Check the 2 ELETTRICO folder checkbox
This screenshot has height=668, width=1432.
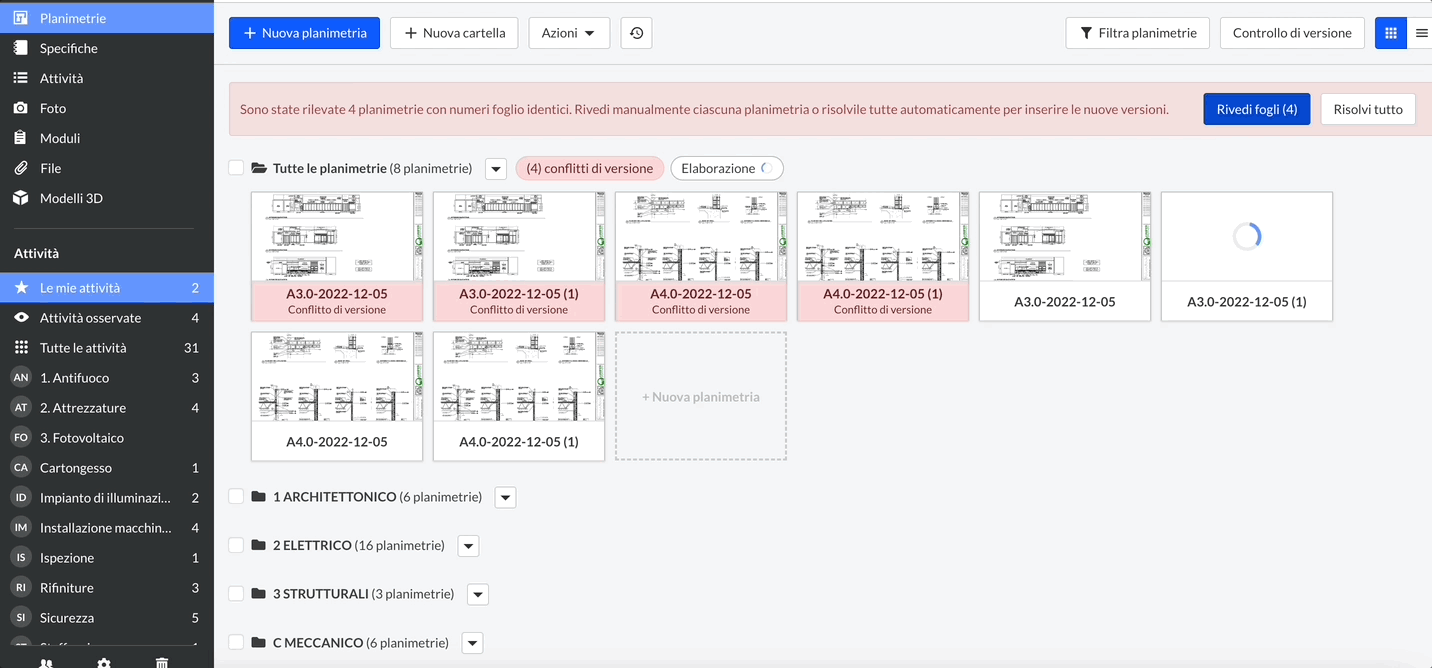[x=236, y=545]
